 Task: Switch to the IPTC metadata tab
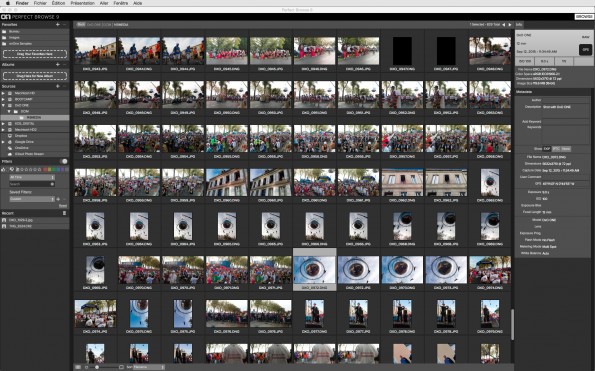pos(556,149)
